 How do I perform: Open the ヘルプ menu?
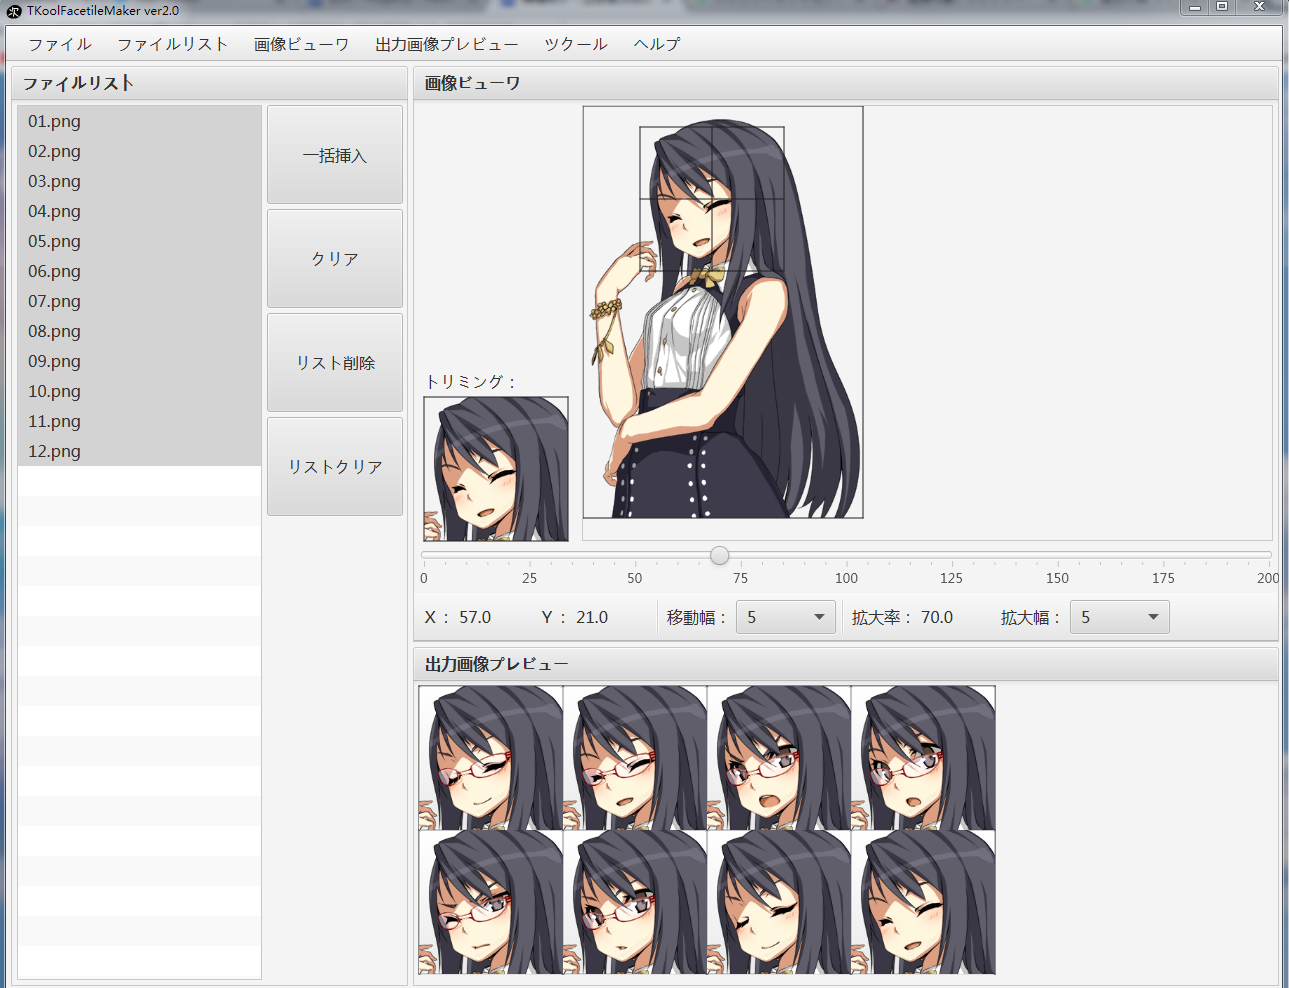(x=656, y=44)
